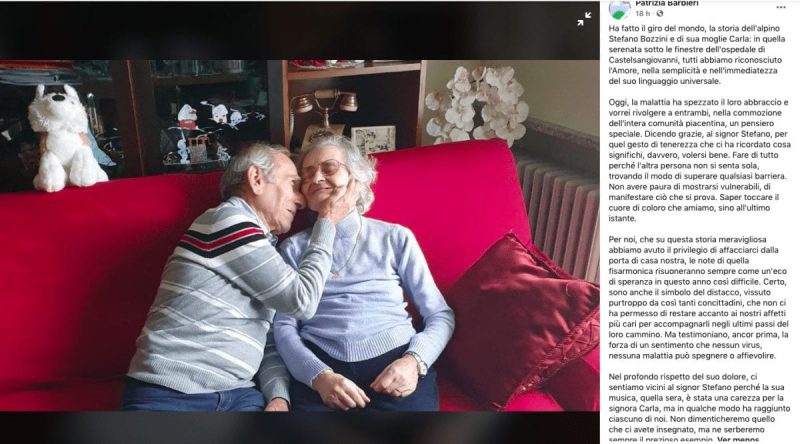The width and height of the screenshot is (800, 444).
Task: Open Patrizia Barbieri's profile picture
Action: (619, 9)
